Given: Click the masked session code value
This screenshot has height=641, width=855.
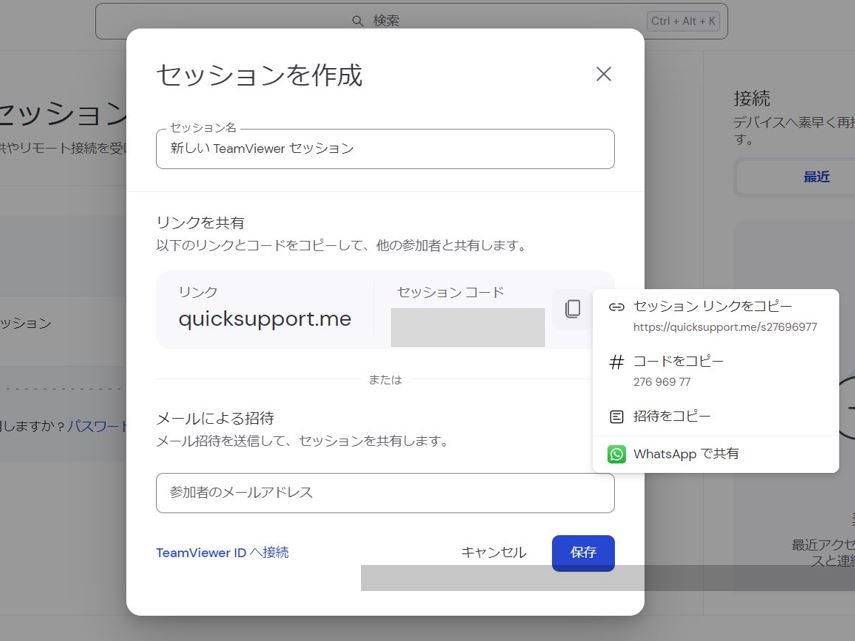Looking at the screenshot, I should tap(468, 327).
